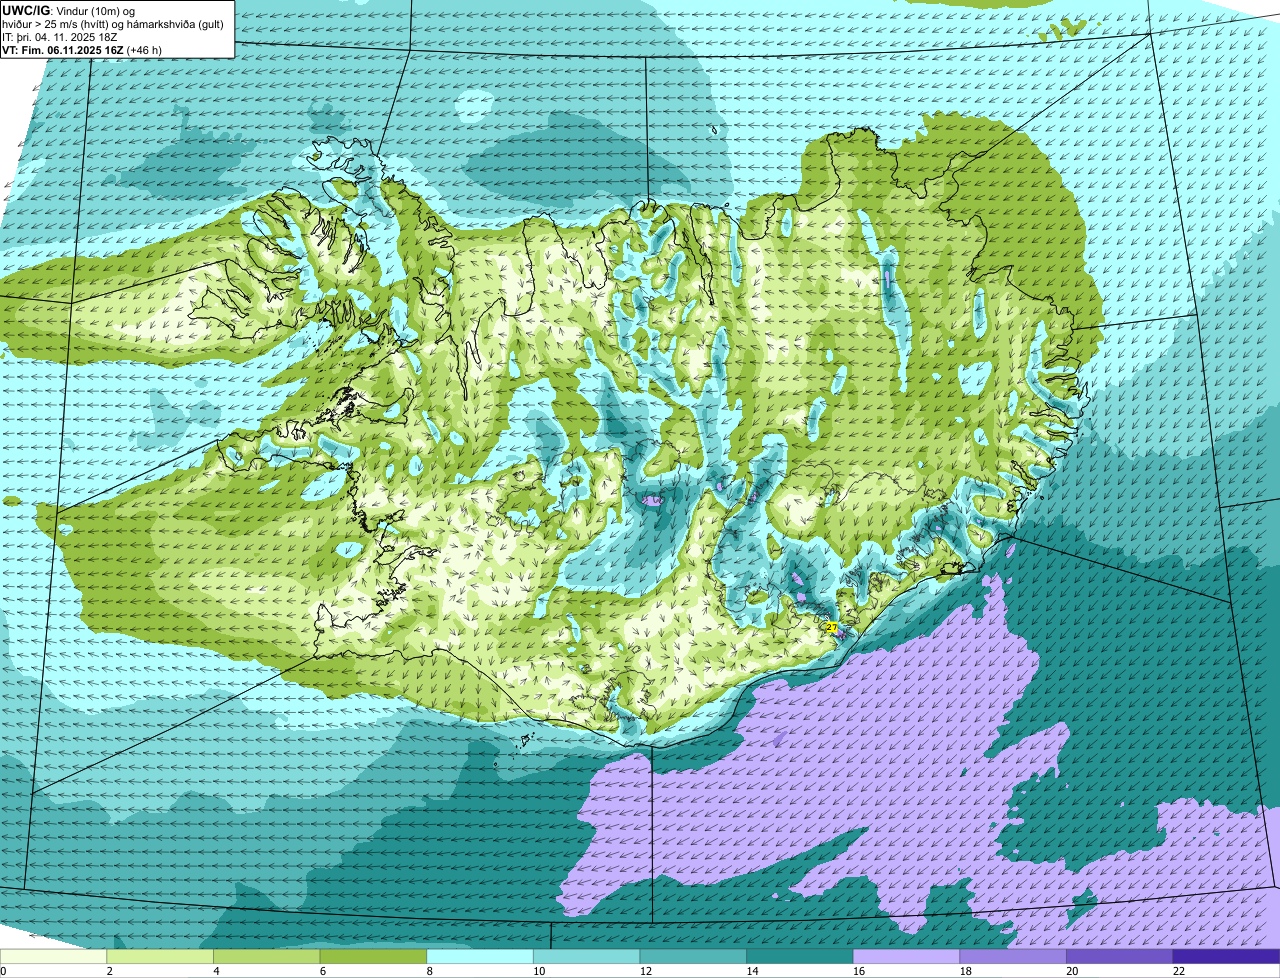Image resolution: width=1280 pixels, height=978 pixels.
Task: Click the legend scale label "2"
Action: tap(109, 971)
